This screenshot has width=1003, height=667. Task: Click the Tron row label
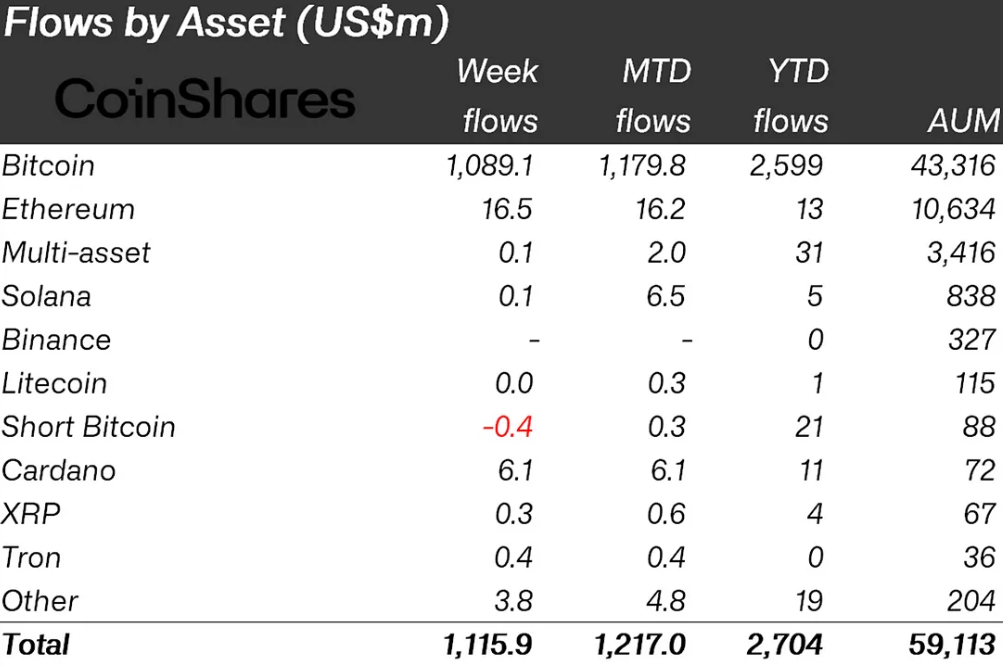(32, 557)
